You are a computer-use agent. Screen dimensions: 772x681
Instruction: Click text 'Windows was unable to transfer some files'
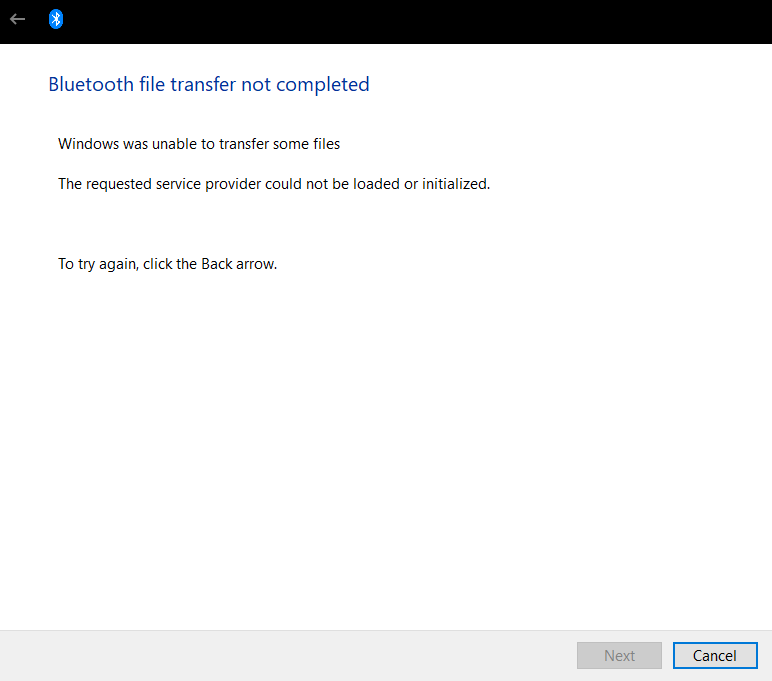[x=199, y=144]
